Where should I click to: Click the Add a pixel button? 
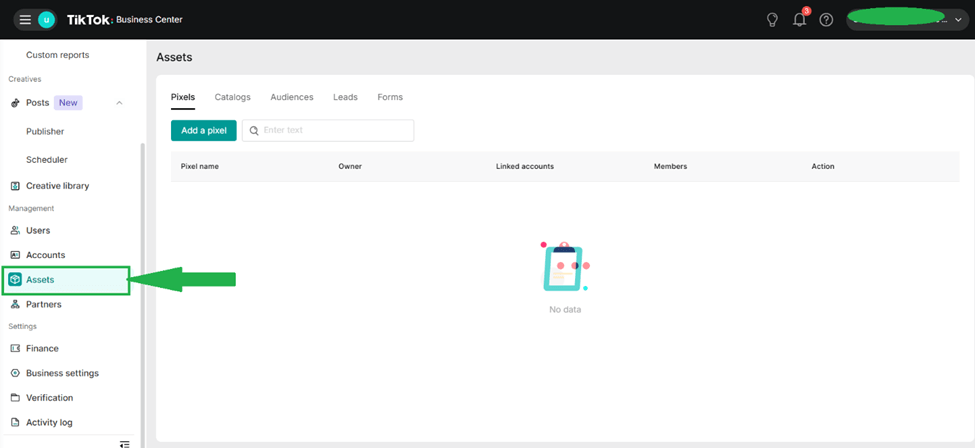coord(204,130)
